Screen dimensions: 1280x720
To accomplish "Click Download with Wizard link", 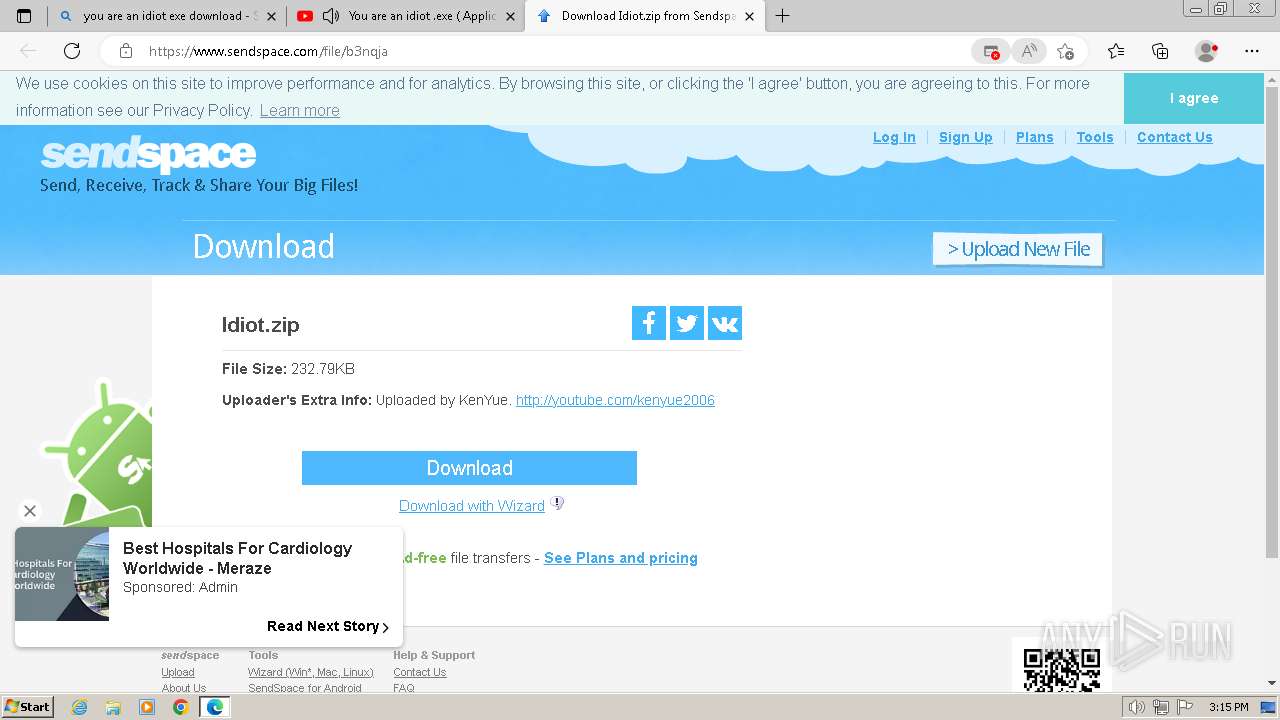I will point(472,506).
